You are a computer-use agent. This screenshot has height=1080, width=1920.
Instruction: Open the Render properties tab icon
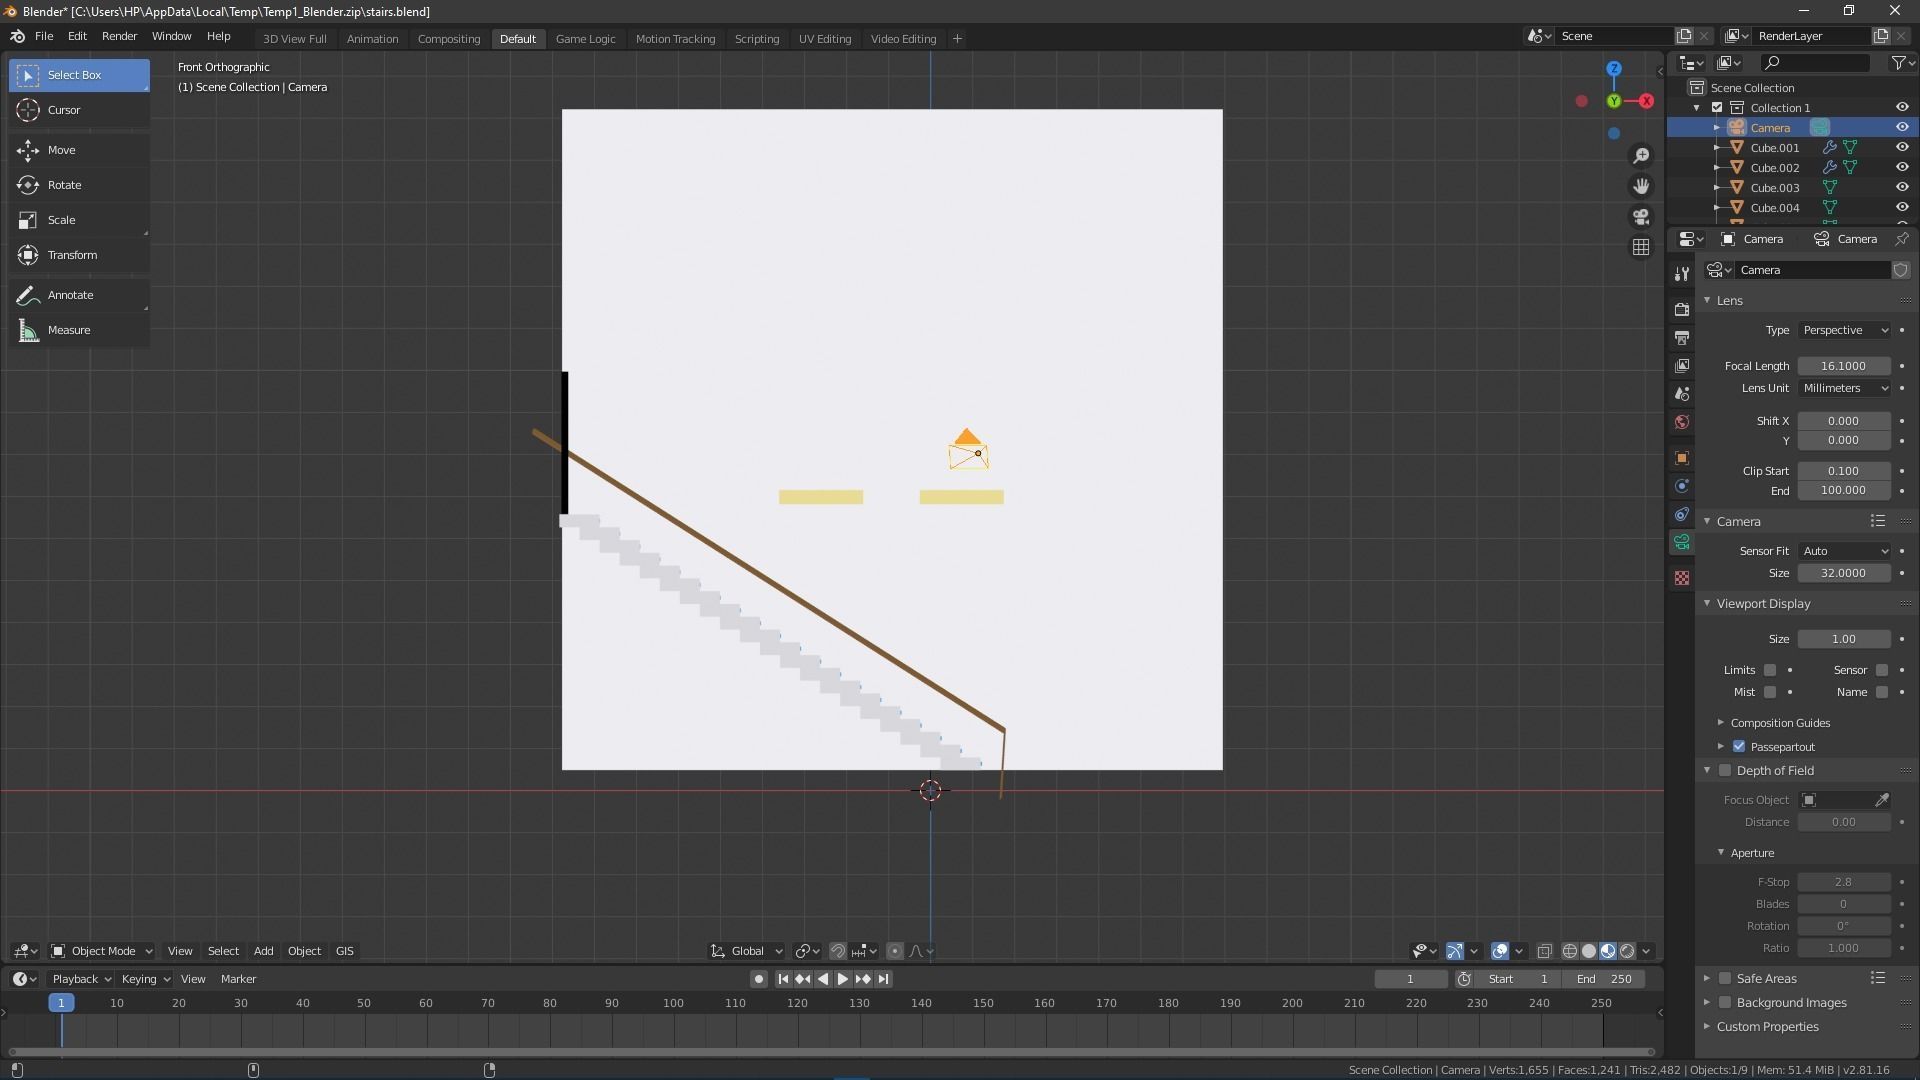(1682, 310)
